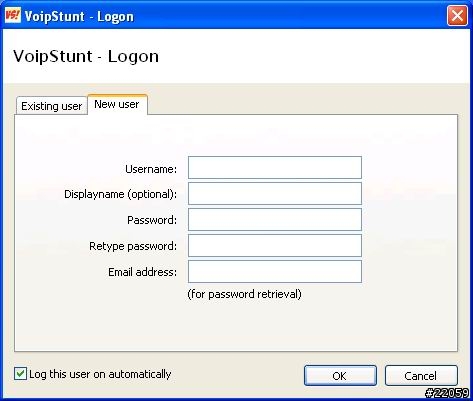The height and width of the screenshot is (401, 473).
Task: Click the Password: label text
Action: coord(152,220)
